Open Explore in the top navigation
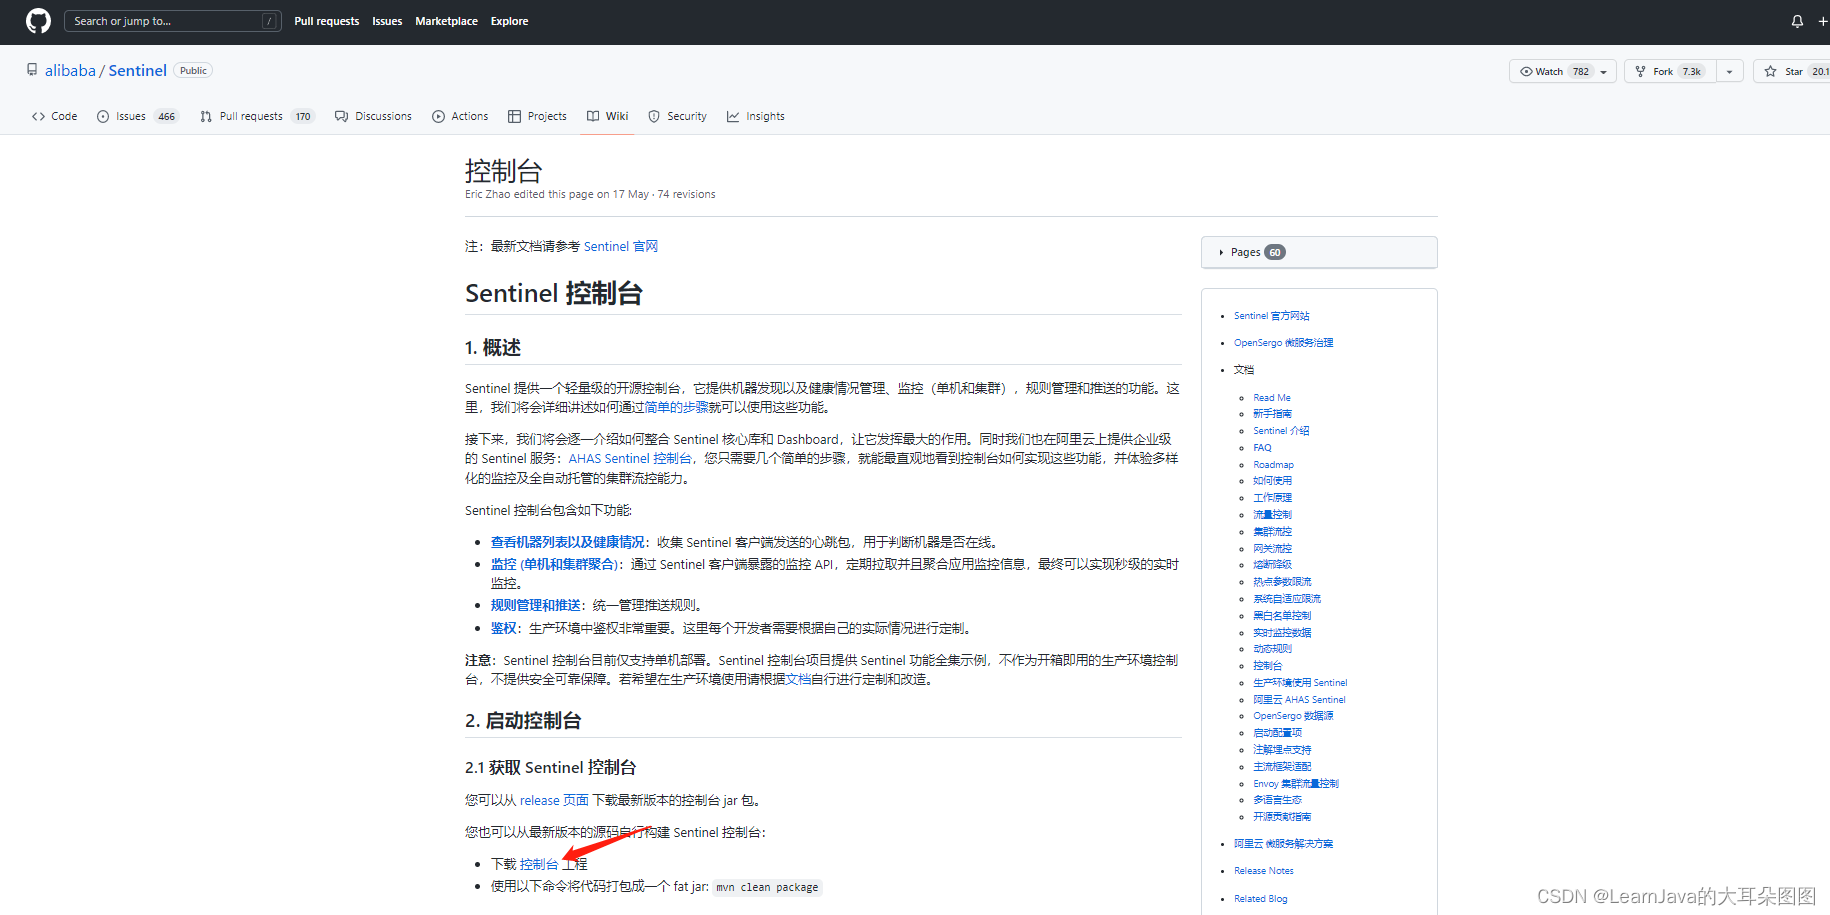This screenshot has width=1830, height=915. [509, 21]
